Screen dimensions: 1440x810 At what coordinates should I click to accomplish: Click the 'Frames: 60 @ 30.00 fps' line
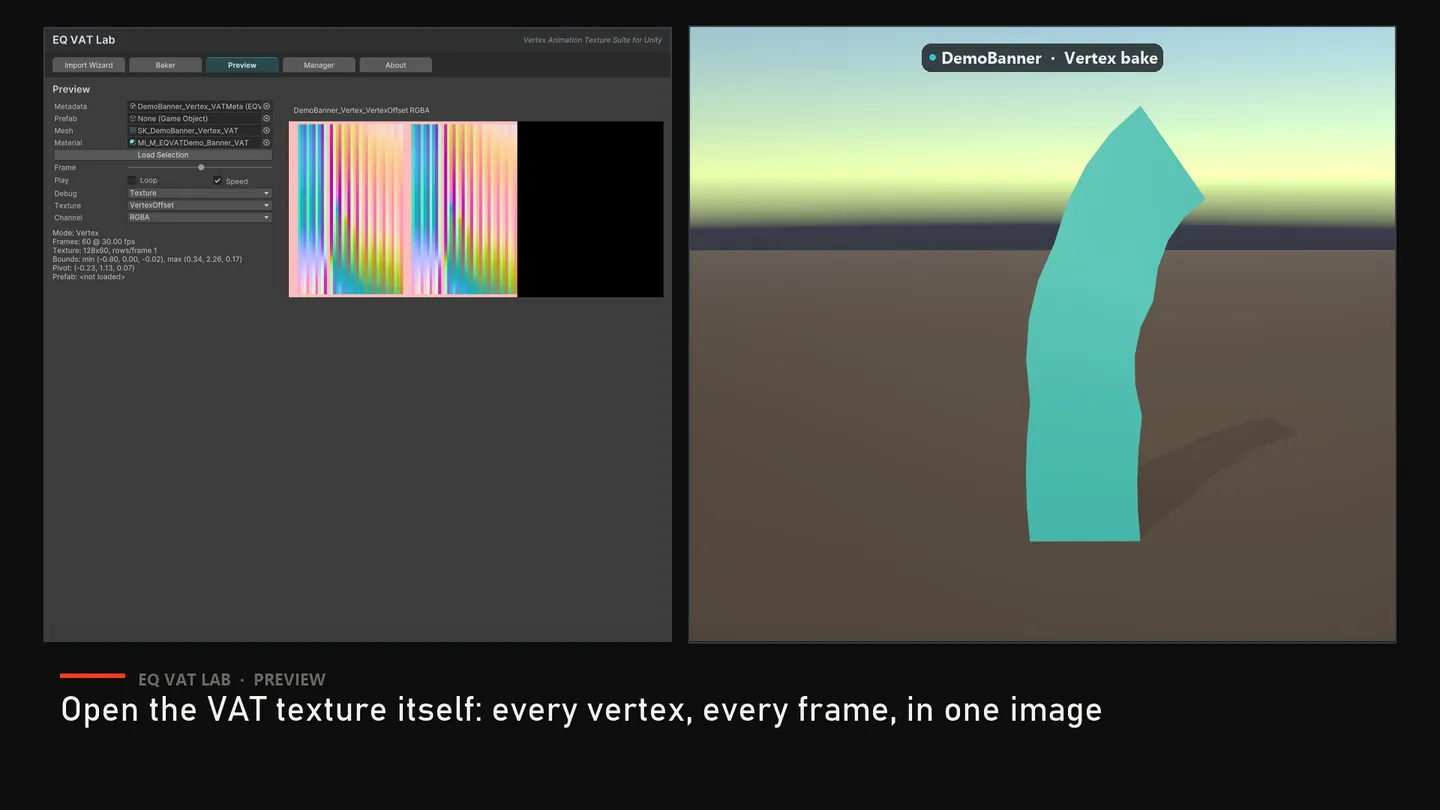pyautogui.click(x=94, y=242)
